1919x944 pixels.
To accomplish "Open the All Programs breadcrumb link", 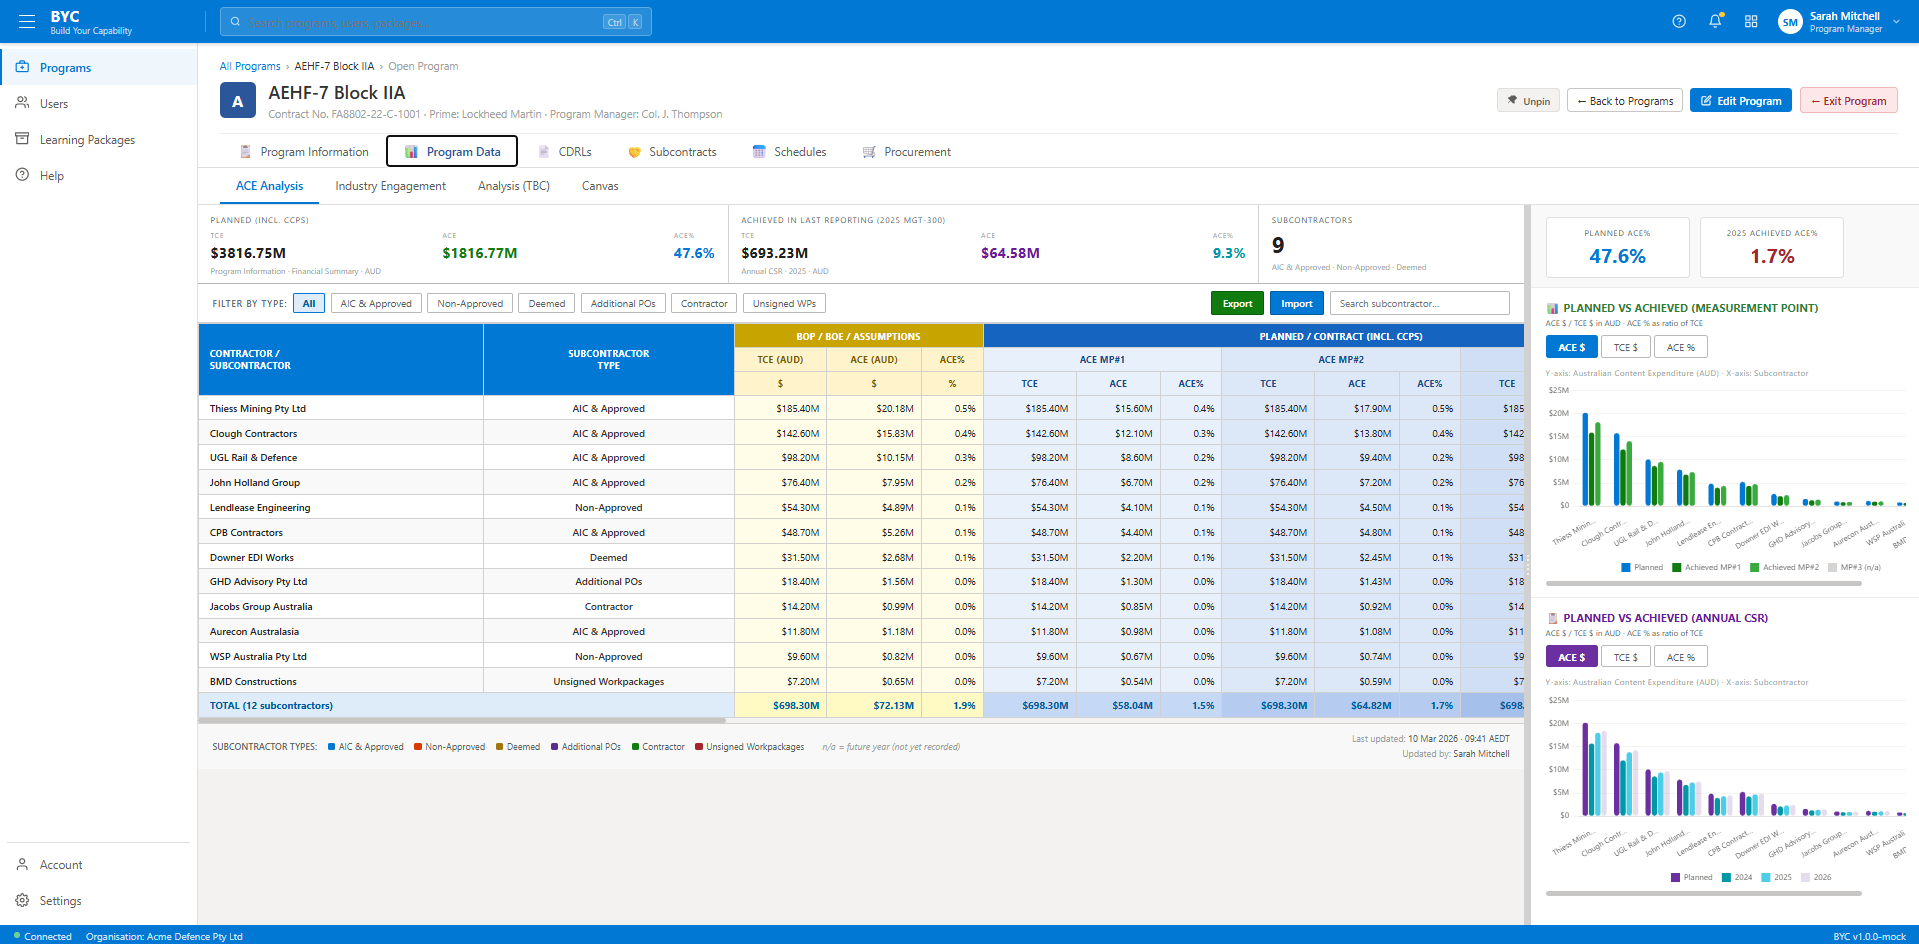I will [250, 66].
